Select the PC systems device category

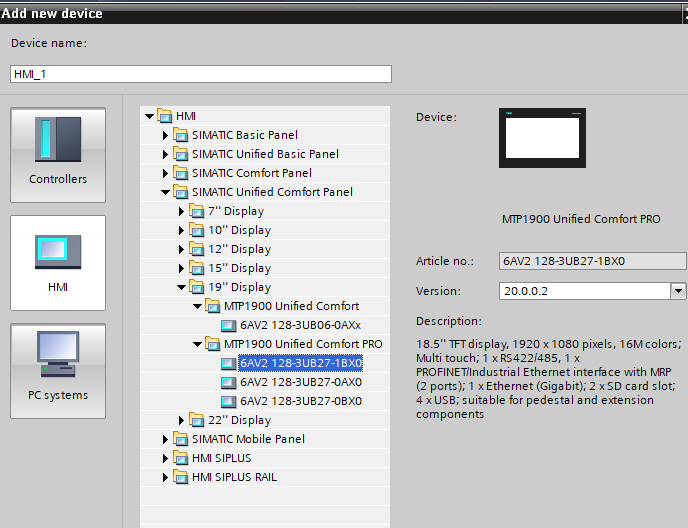tap(58, 371)
